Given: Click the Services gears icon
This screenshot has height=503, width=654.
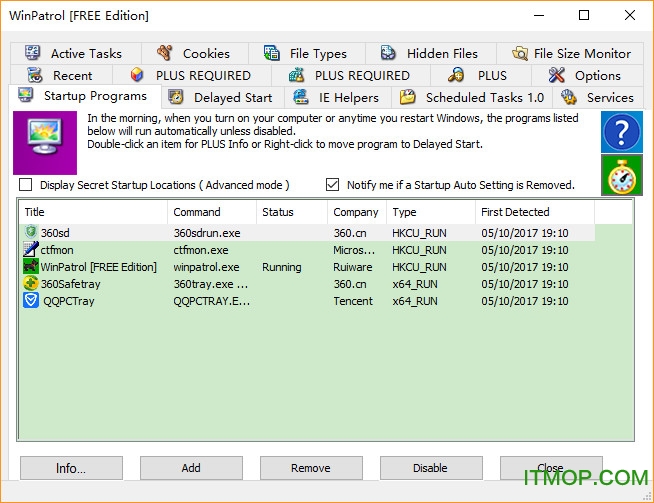Looking at the screenshot, I should pyautogui.click(x=568, y=97).
